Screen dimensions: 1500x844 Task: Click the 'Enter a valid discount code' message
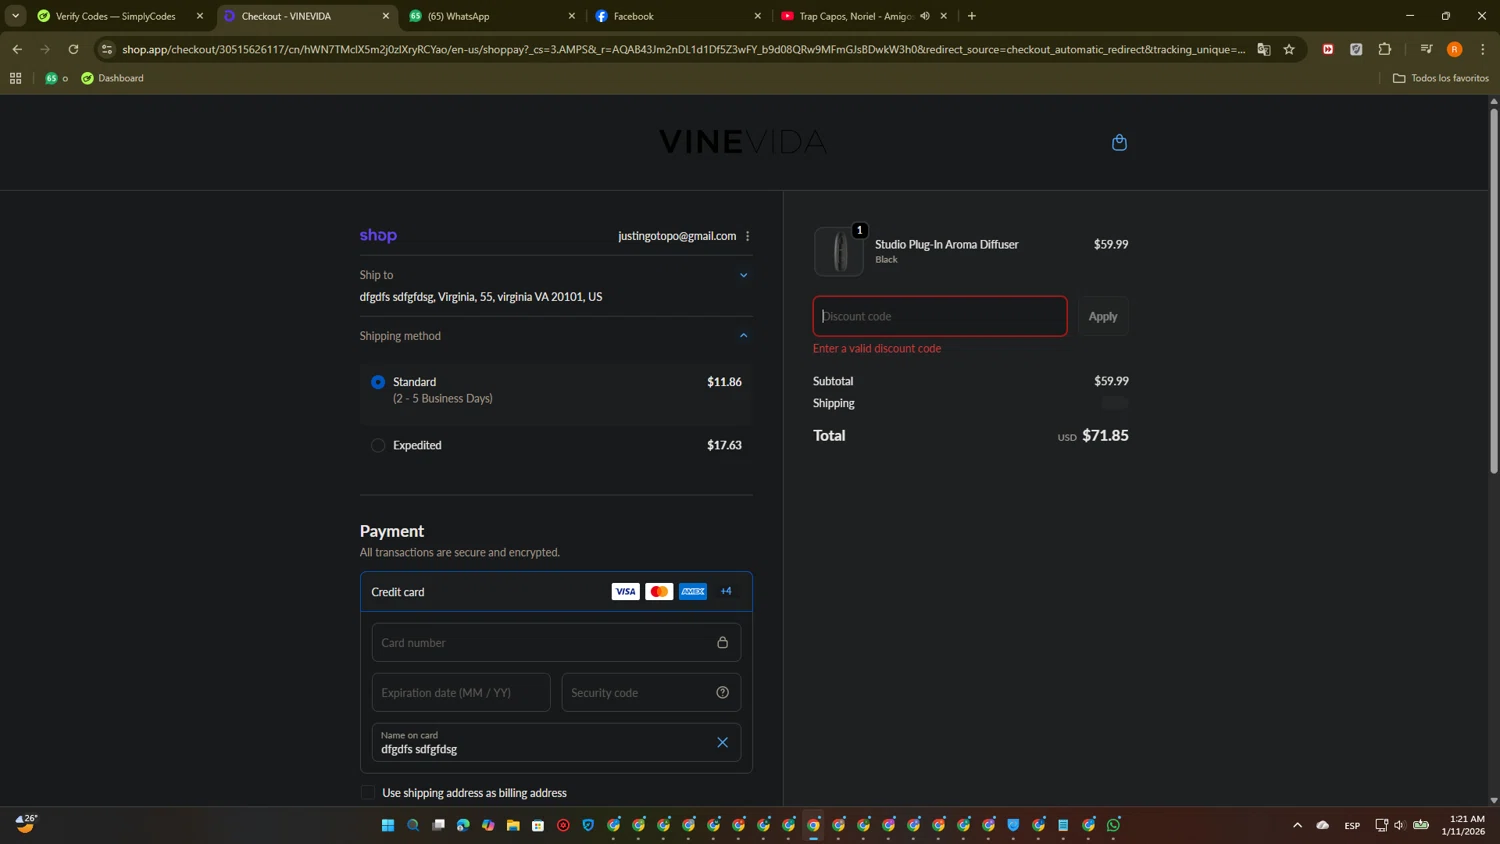point(877,348)
